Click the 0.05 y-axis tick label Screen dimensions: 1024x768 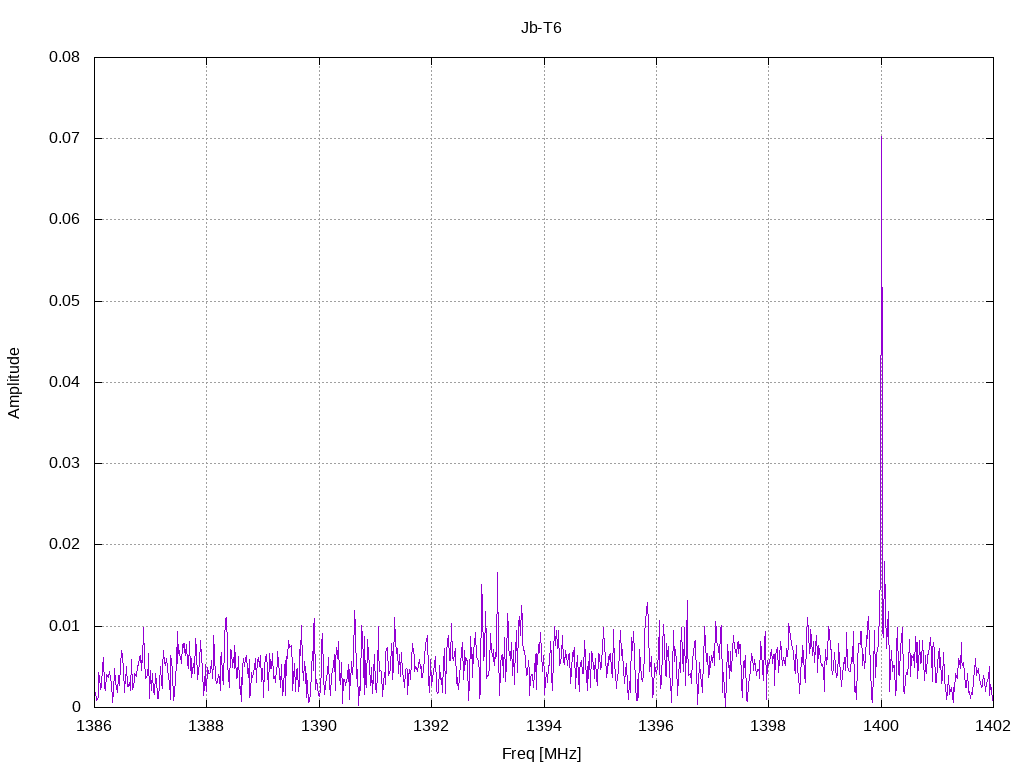[x=64, y=301]
